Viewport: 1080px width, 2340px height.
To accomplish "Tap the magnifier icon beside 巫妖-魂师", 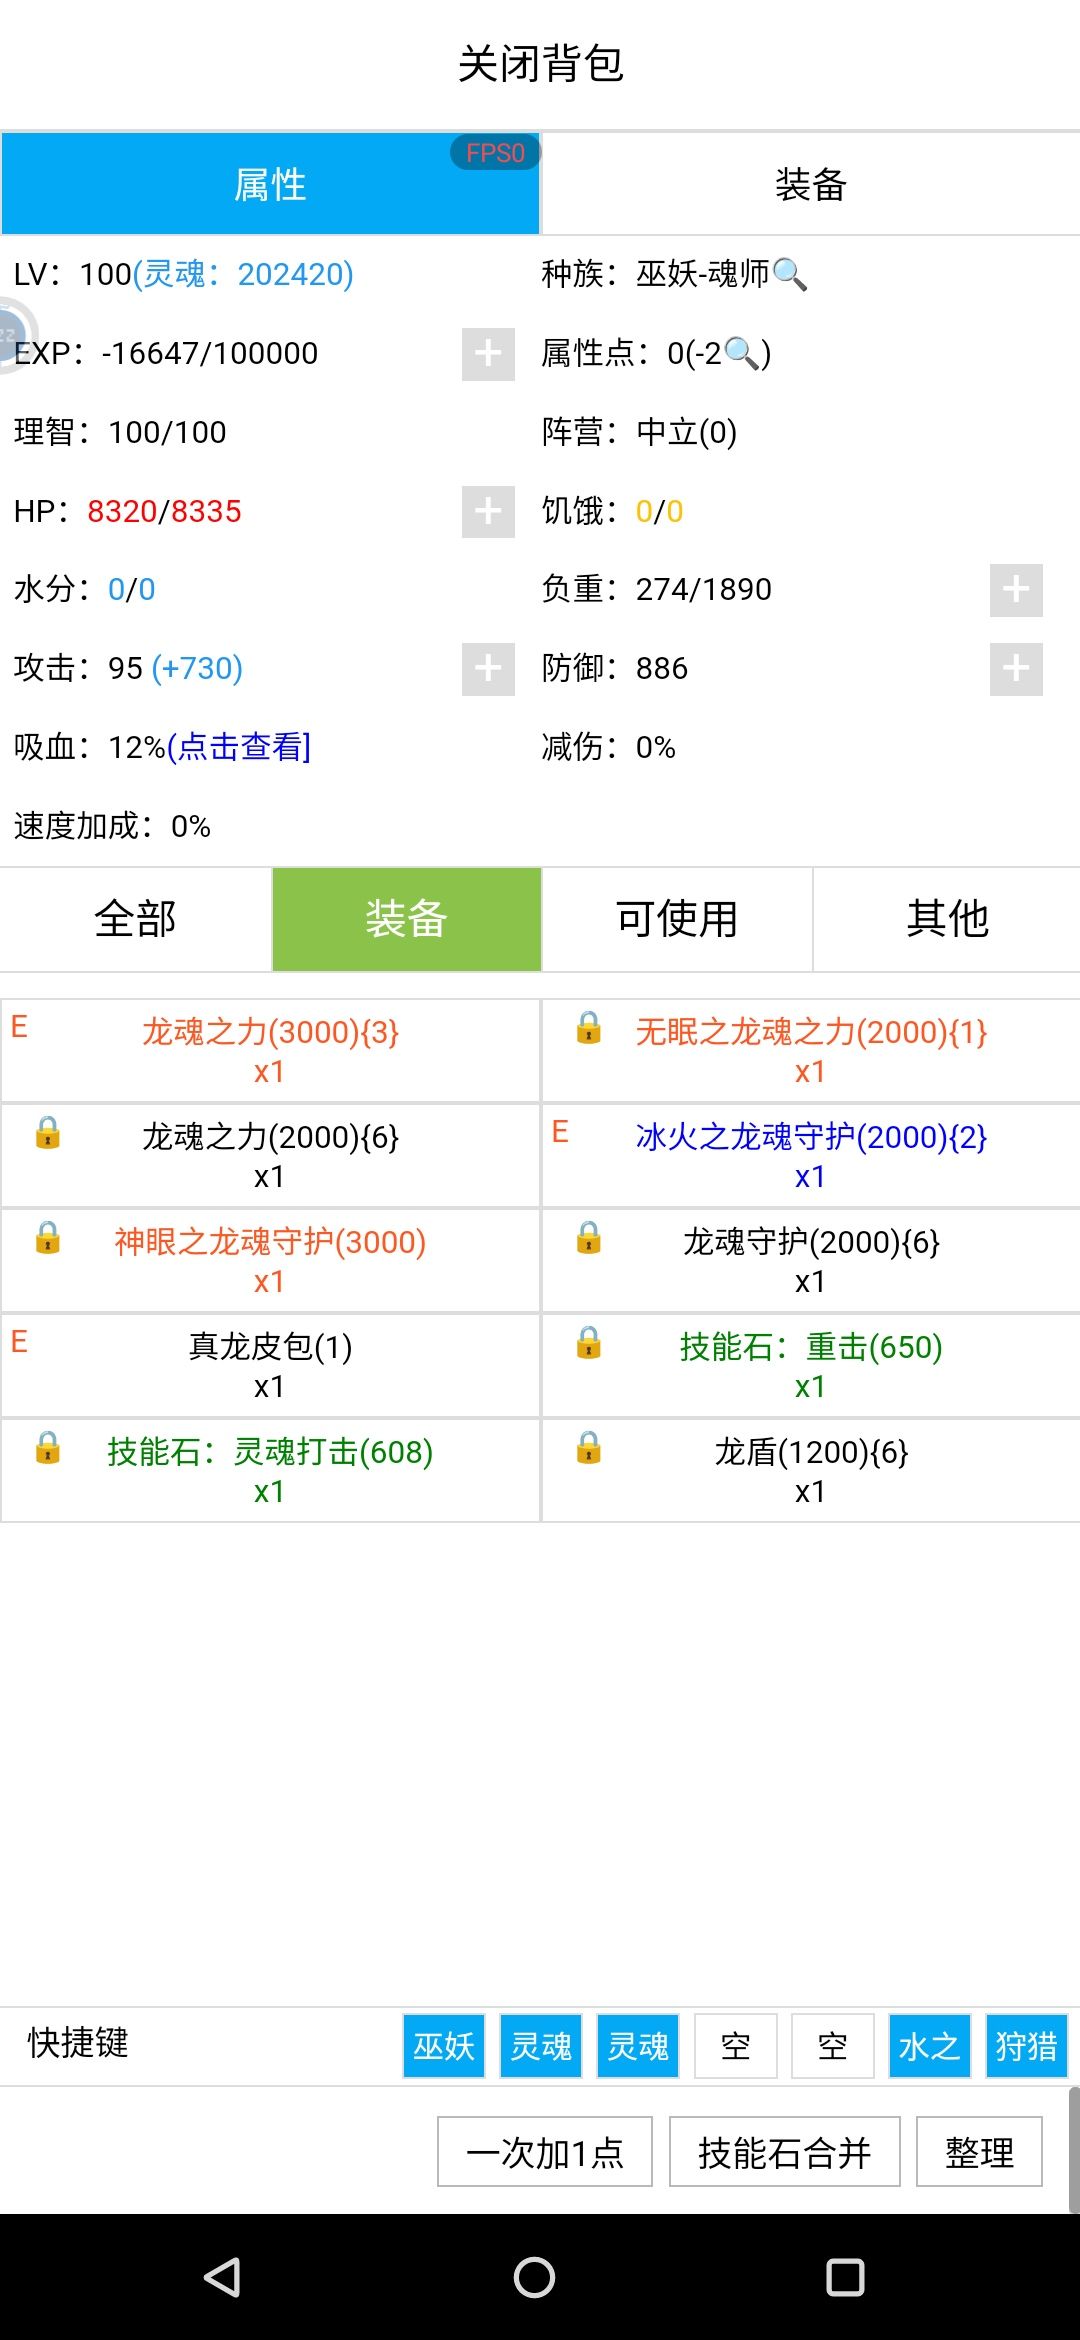I will click(x=789, y=273).
